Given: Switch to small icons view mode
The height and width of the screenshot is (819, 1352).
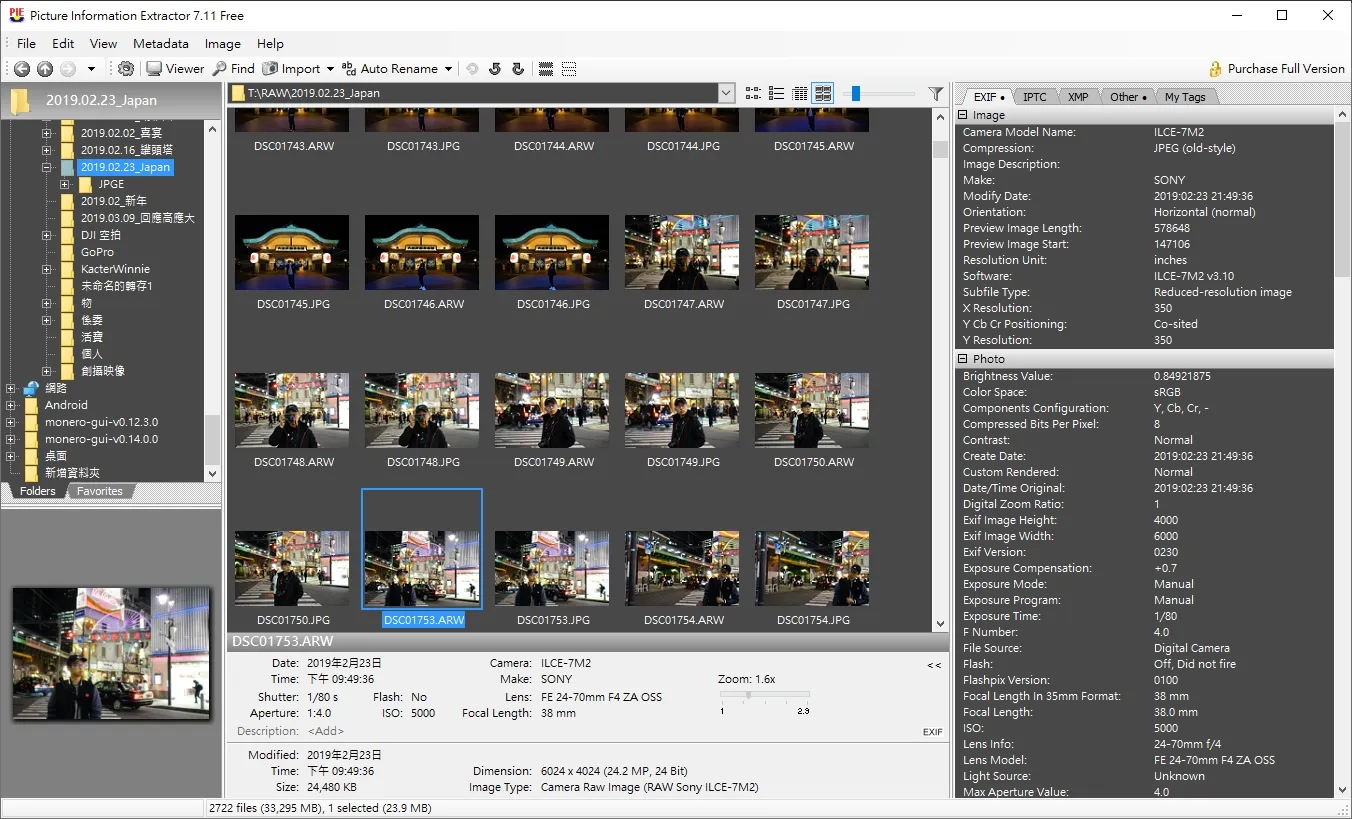Looking at the screenshot, I should point(753,93).
